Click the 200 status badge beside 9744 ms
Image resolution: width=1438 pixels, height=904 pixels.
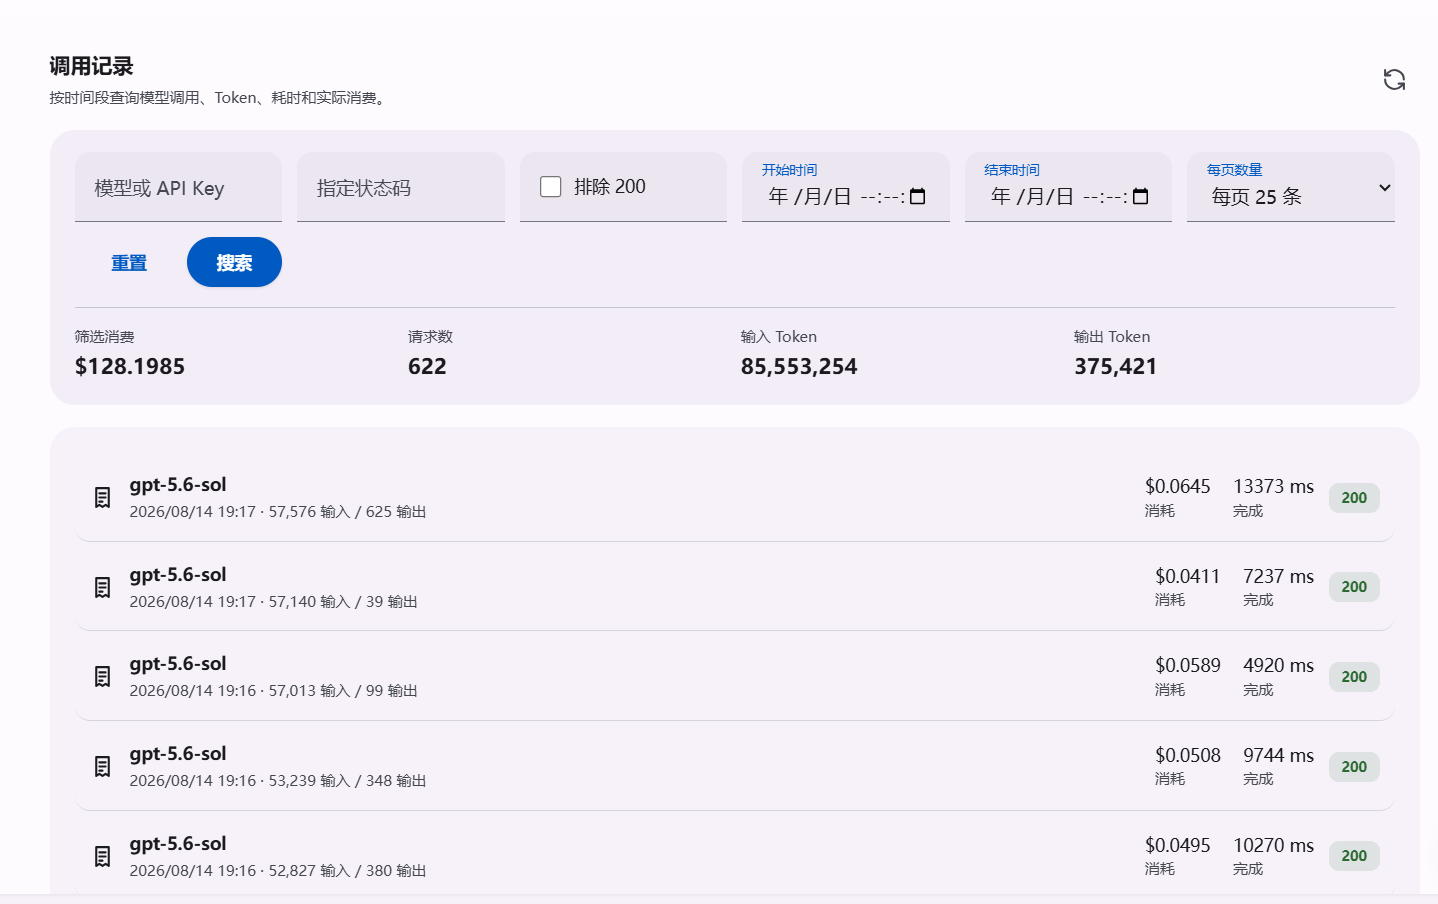click(x=1354, y=767)
